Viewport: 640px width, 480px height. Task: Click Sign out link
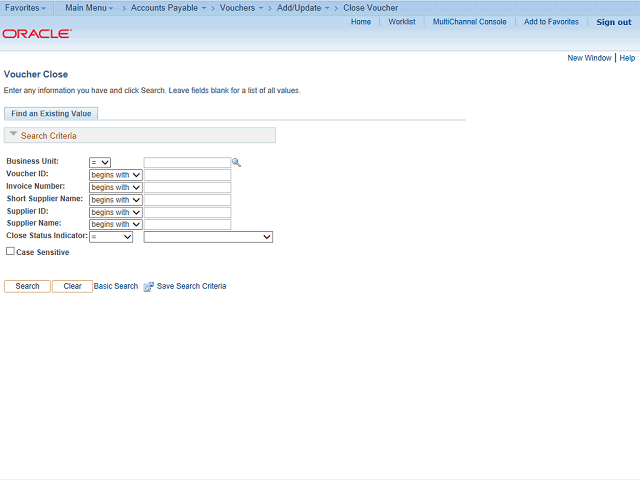613,22
